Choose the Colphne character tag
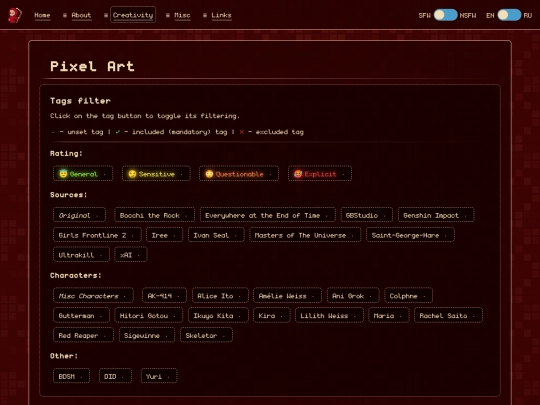 [408, 295]
